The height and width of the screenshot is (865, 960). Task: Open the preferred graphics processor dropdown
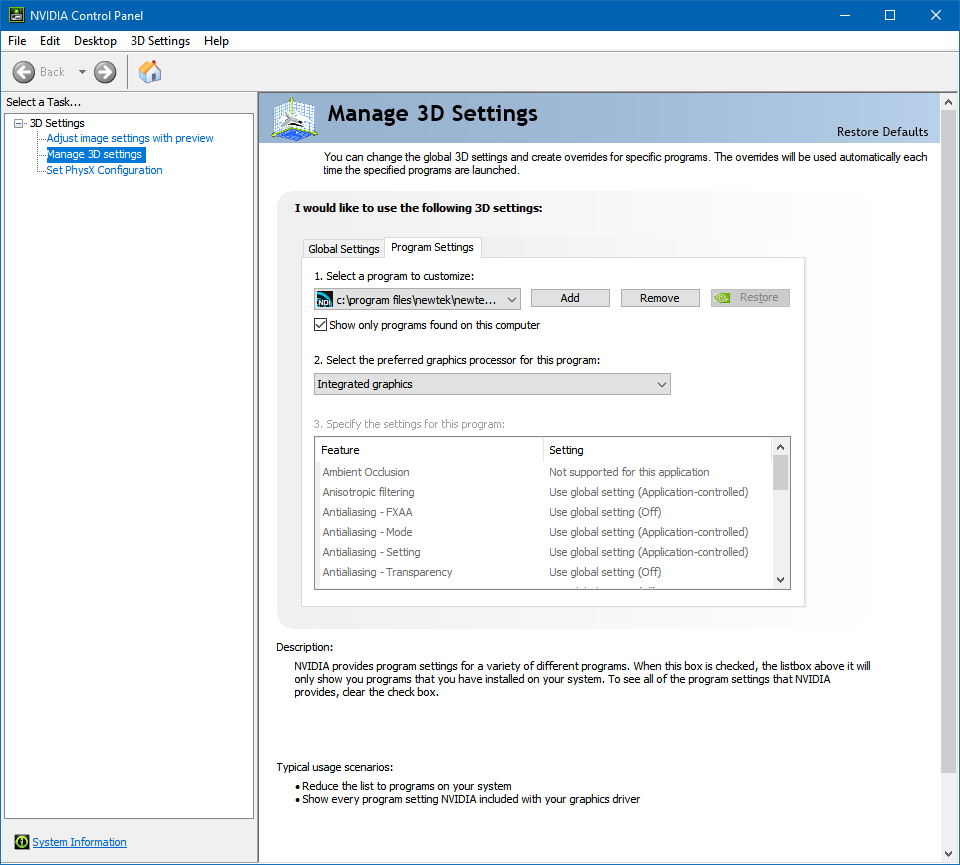point(660,384)
